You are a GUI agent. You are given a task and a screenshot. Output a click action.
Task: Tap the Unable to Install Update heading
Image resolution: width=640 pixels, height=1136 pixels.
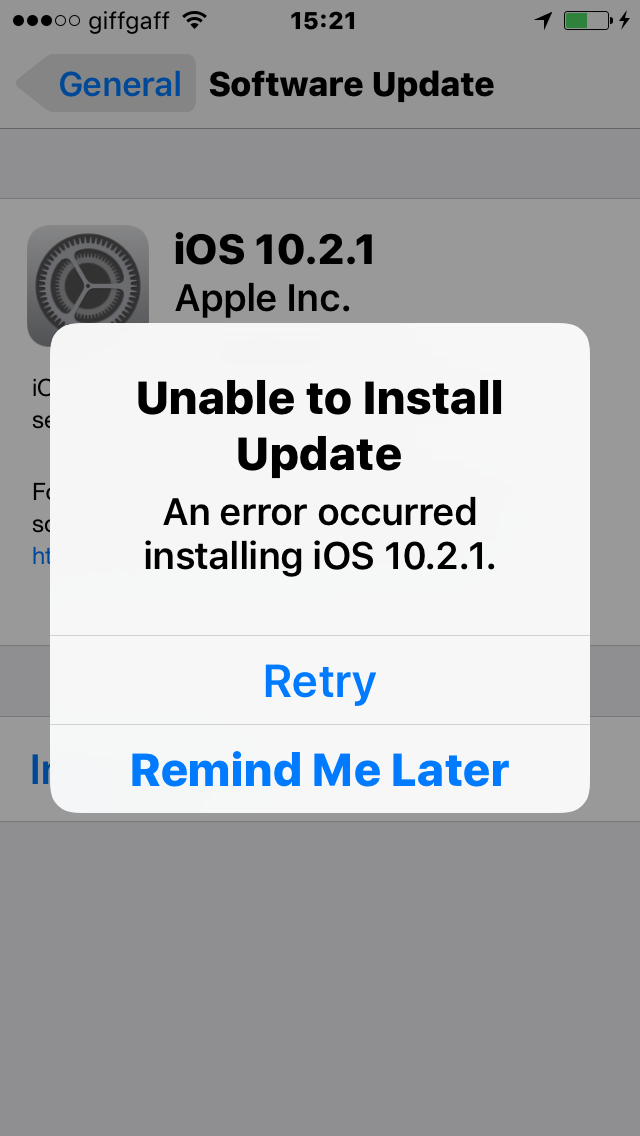coord(320,425)
